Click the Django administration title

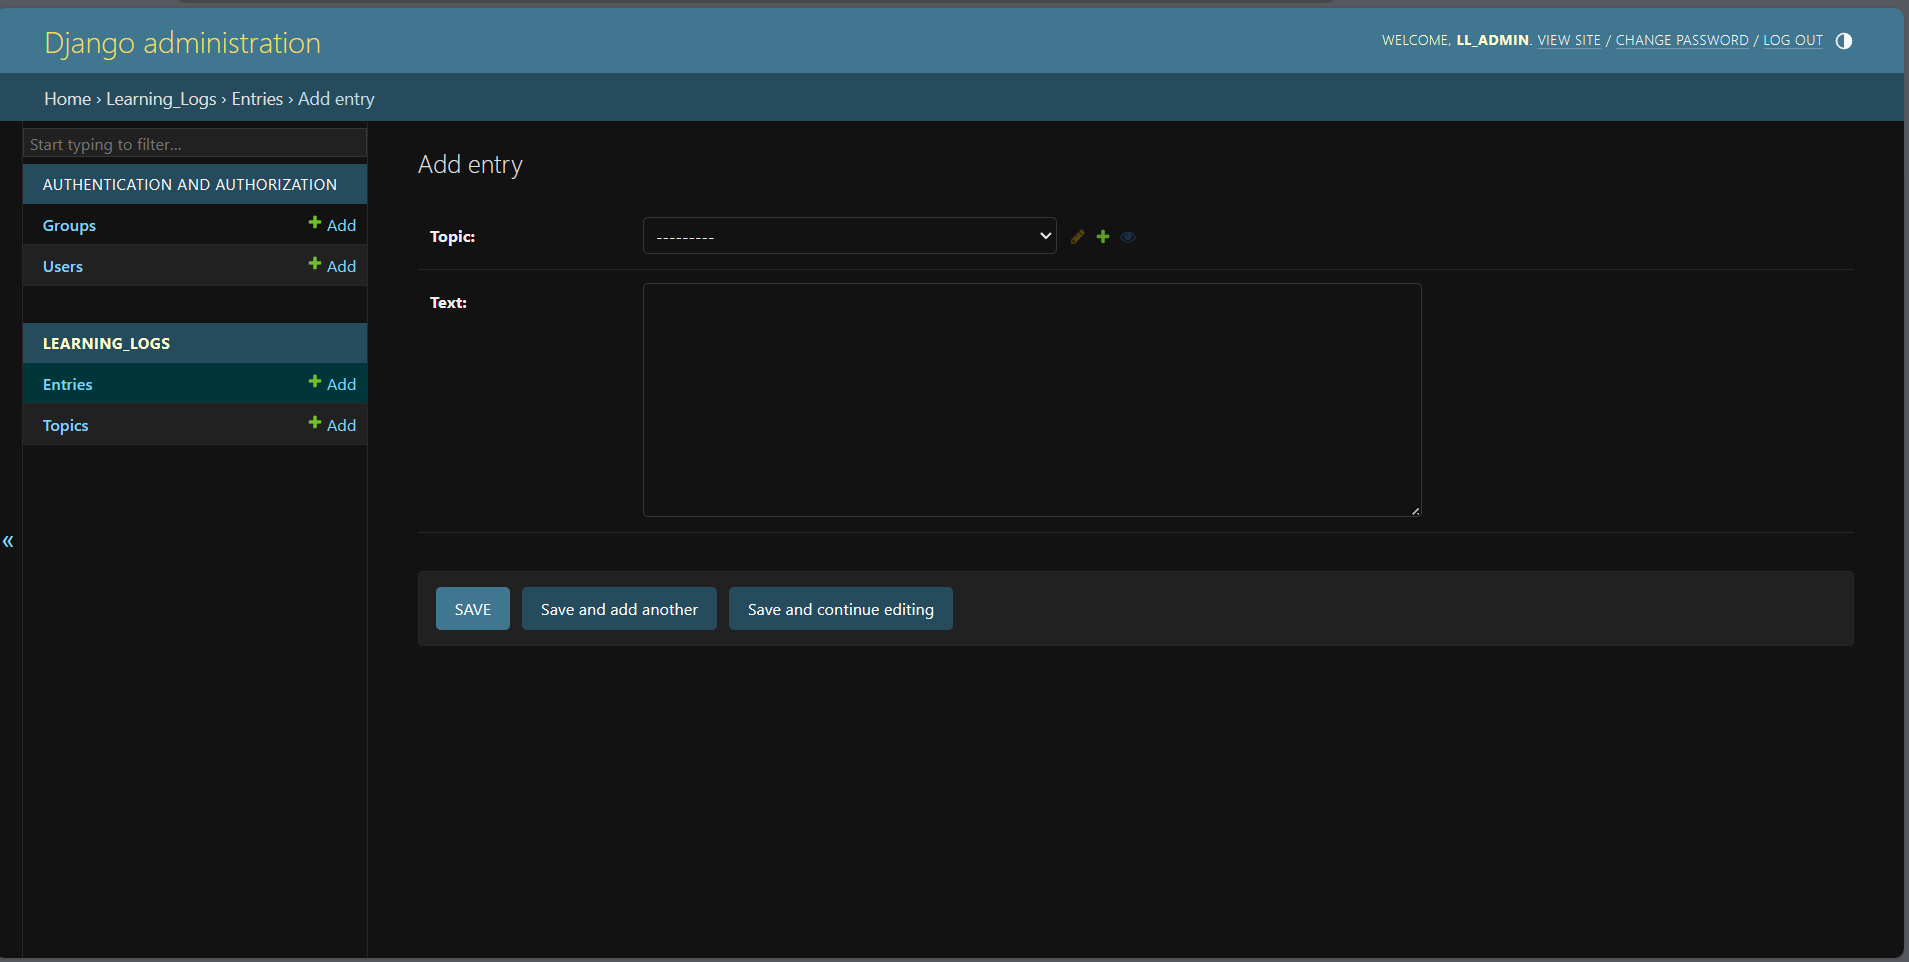pos(182,43)
